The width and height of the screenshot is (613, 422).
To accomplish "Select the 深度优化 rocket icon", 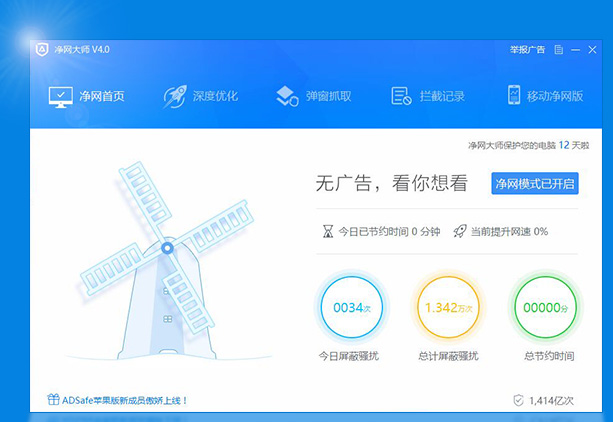I will (x=175, y=97).
